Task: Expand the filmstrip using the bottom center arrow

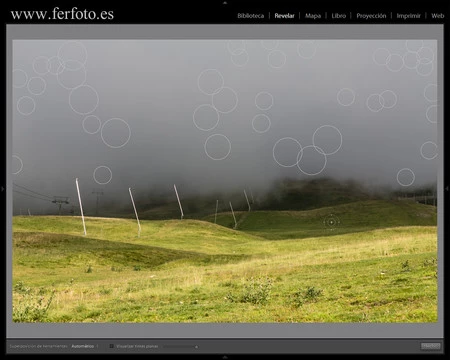Action: tap(225, 357)
